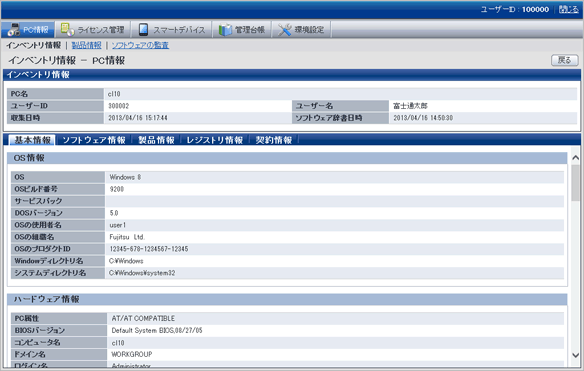Click the ユーザーID 100000 header text
Screen dimensions: 584x371
pyautogui.click(x=515, y=9)
